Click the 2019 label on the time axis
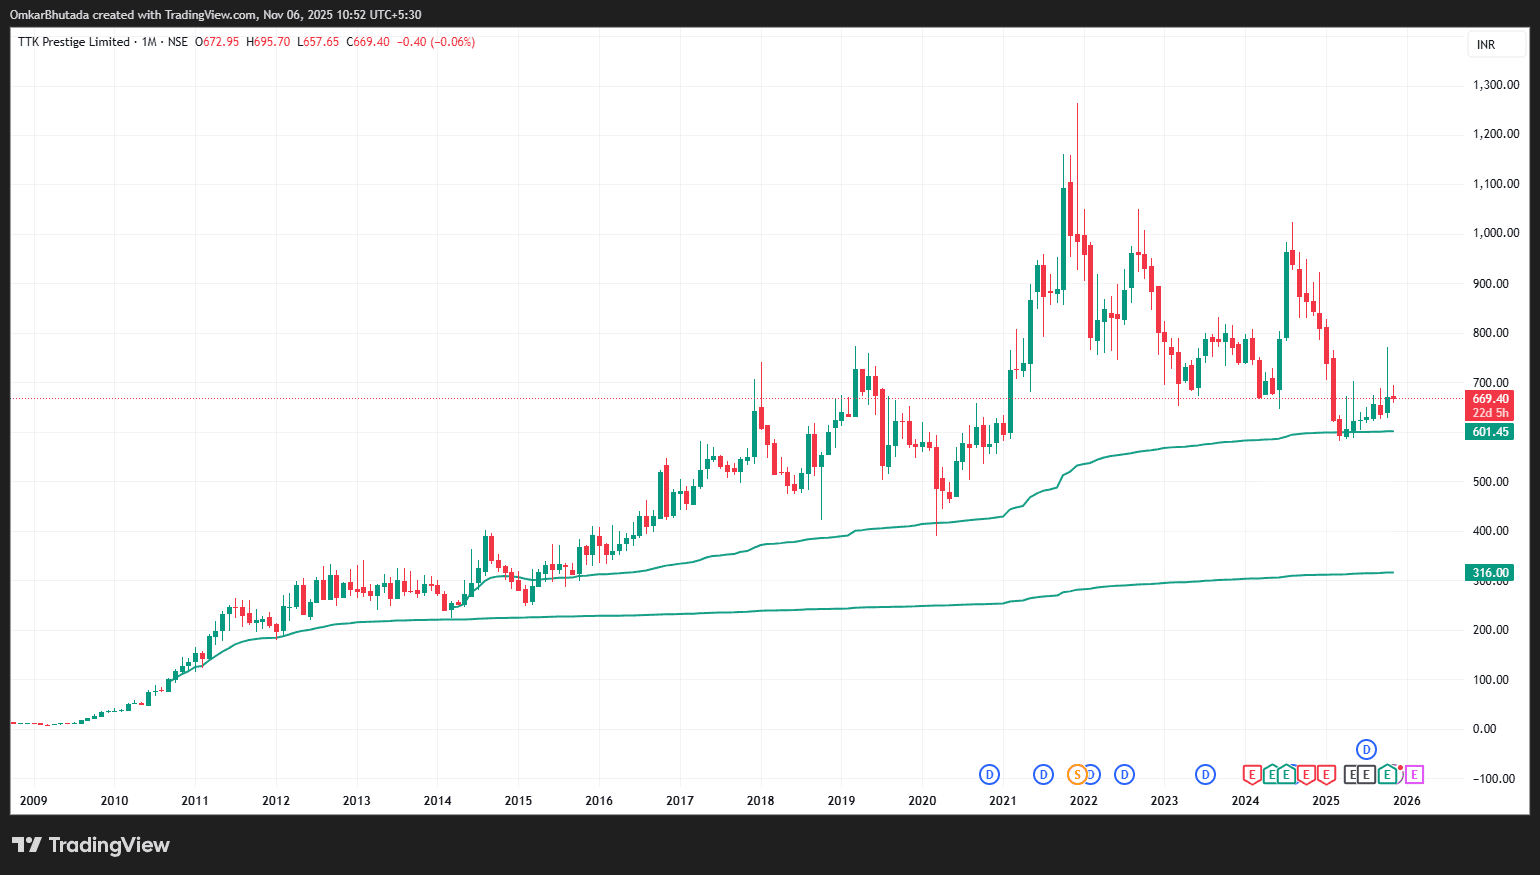The height and width of the screenshot is (875, 1540). [x=841, y=800]
